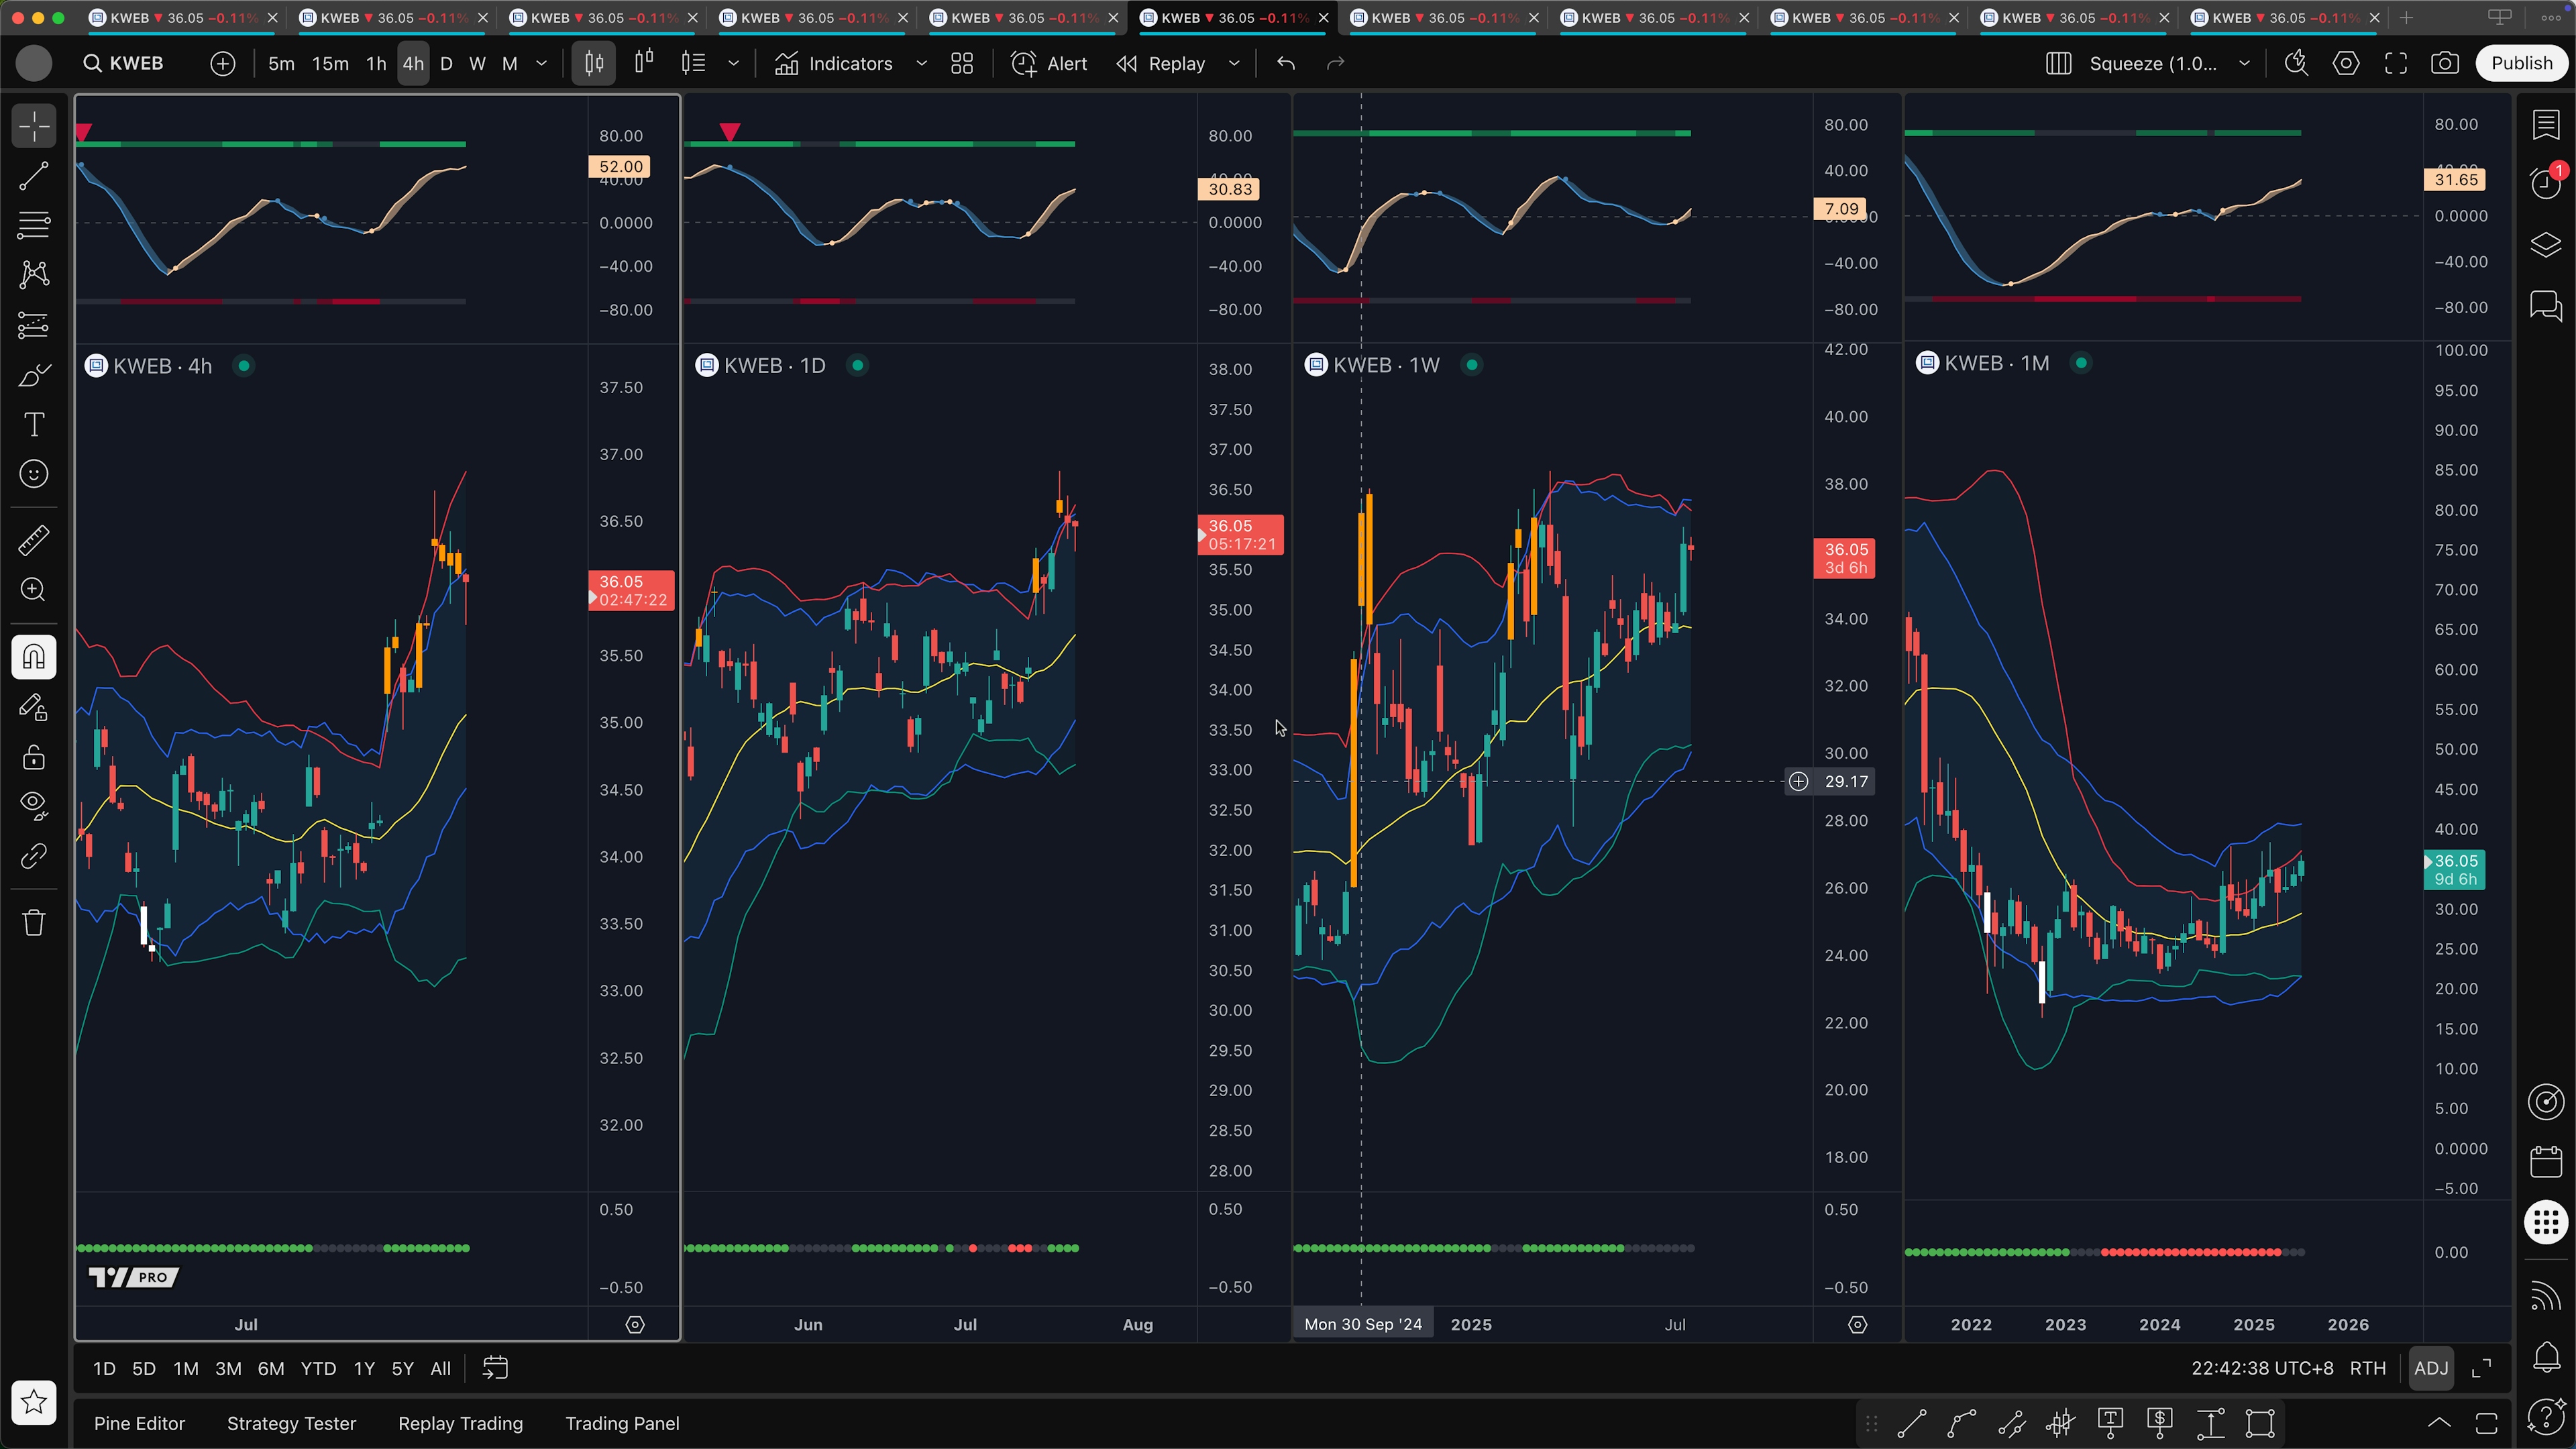Open the object tree layers icon
Viewport: 2576px width, 1449px height.
point(2546,245)
